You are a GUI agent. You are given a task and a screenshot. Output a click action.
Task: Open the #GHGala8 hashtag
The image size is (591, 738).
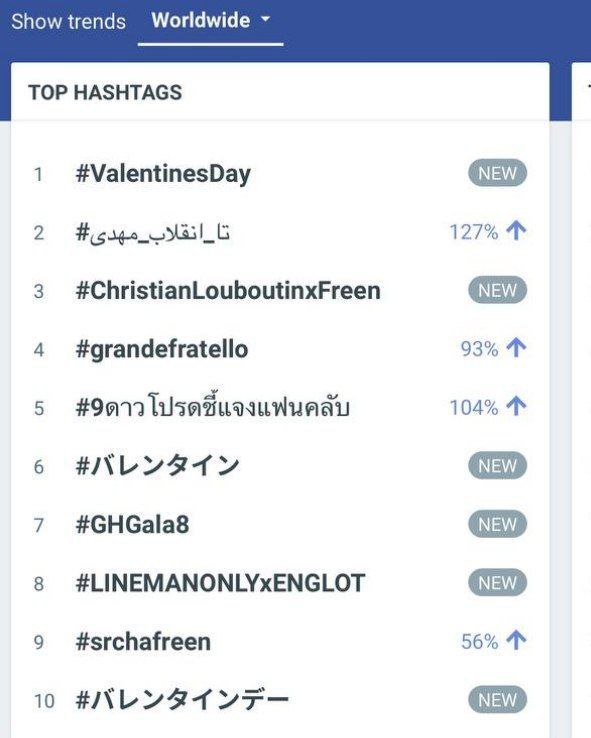point(132,524)
